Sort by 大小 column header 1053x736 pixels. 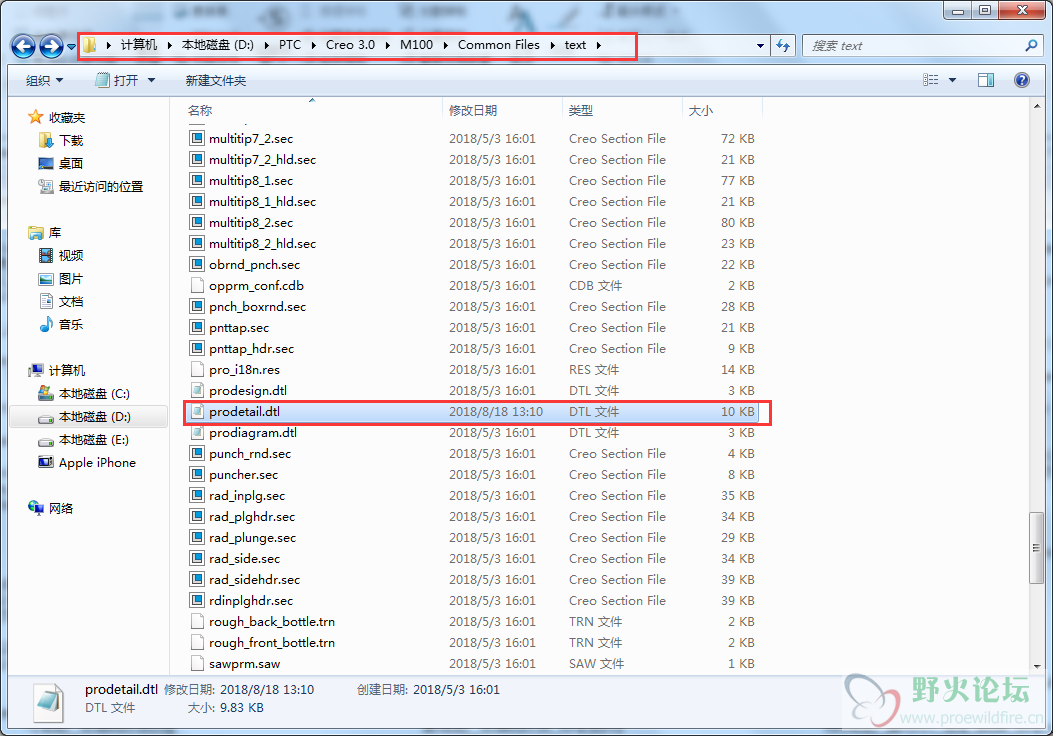[x=700, y=111]
